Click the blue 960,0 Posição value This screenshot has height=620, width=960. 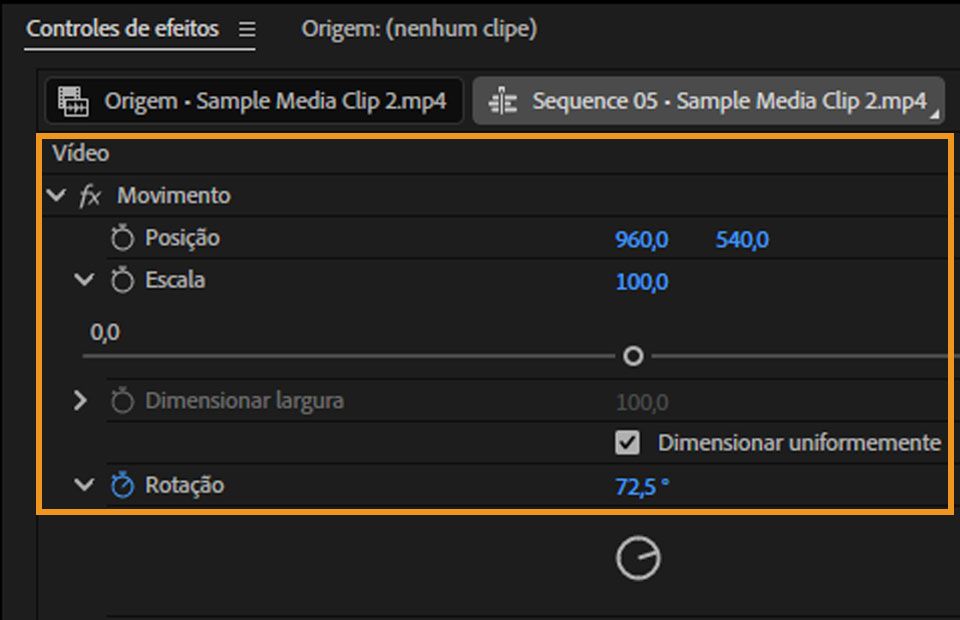tap(639, 238)
